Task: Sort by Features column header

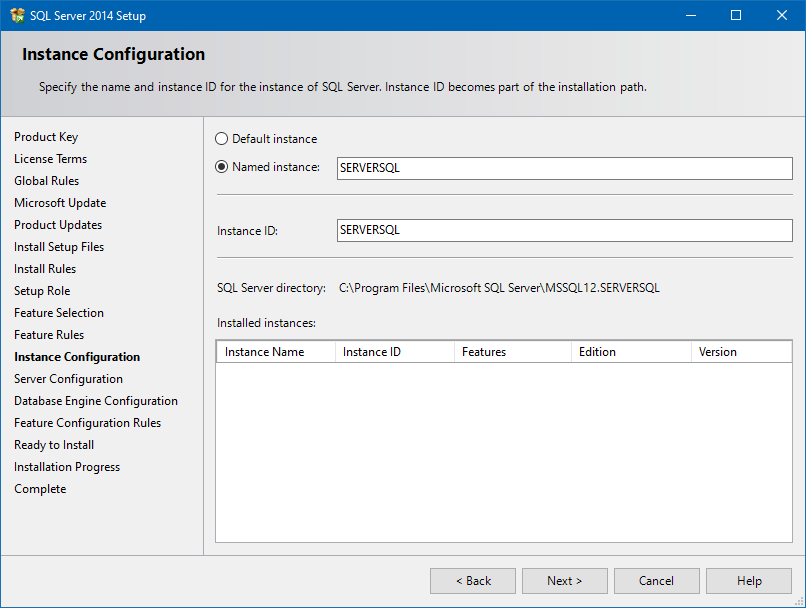Action: click(513, 352)
